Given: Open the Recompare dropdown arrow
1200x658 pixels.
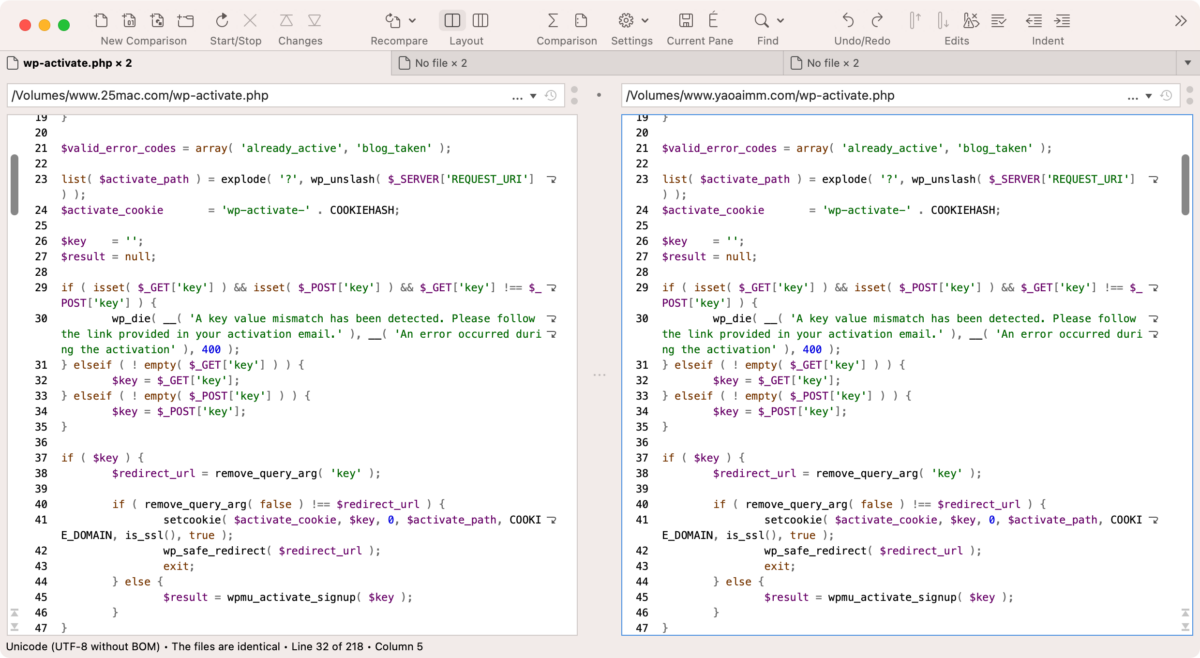Looking at the screenshot, I should point(410,21).
